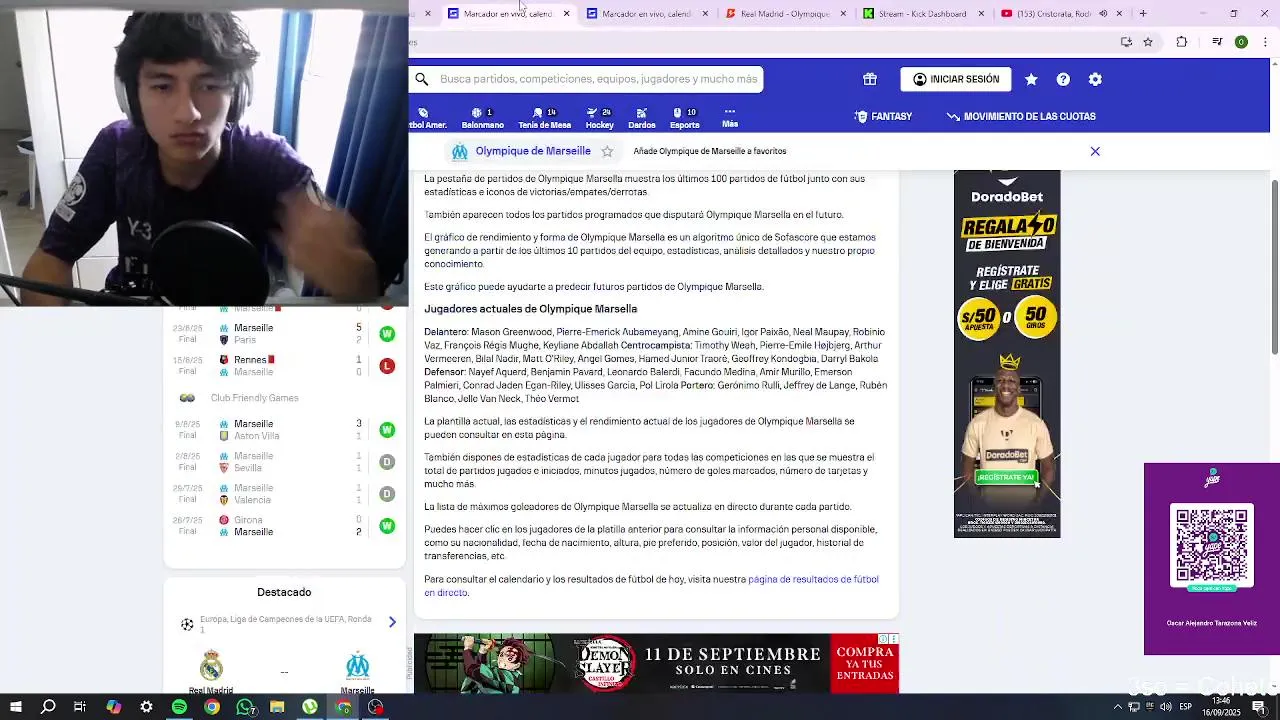Open the Windows Start menu
This screenshot has width=1280, height=720.
pos(16,707)
